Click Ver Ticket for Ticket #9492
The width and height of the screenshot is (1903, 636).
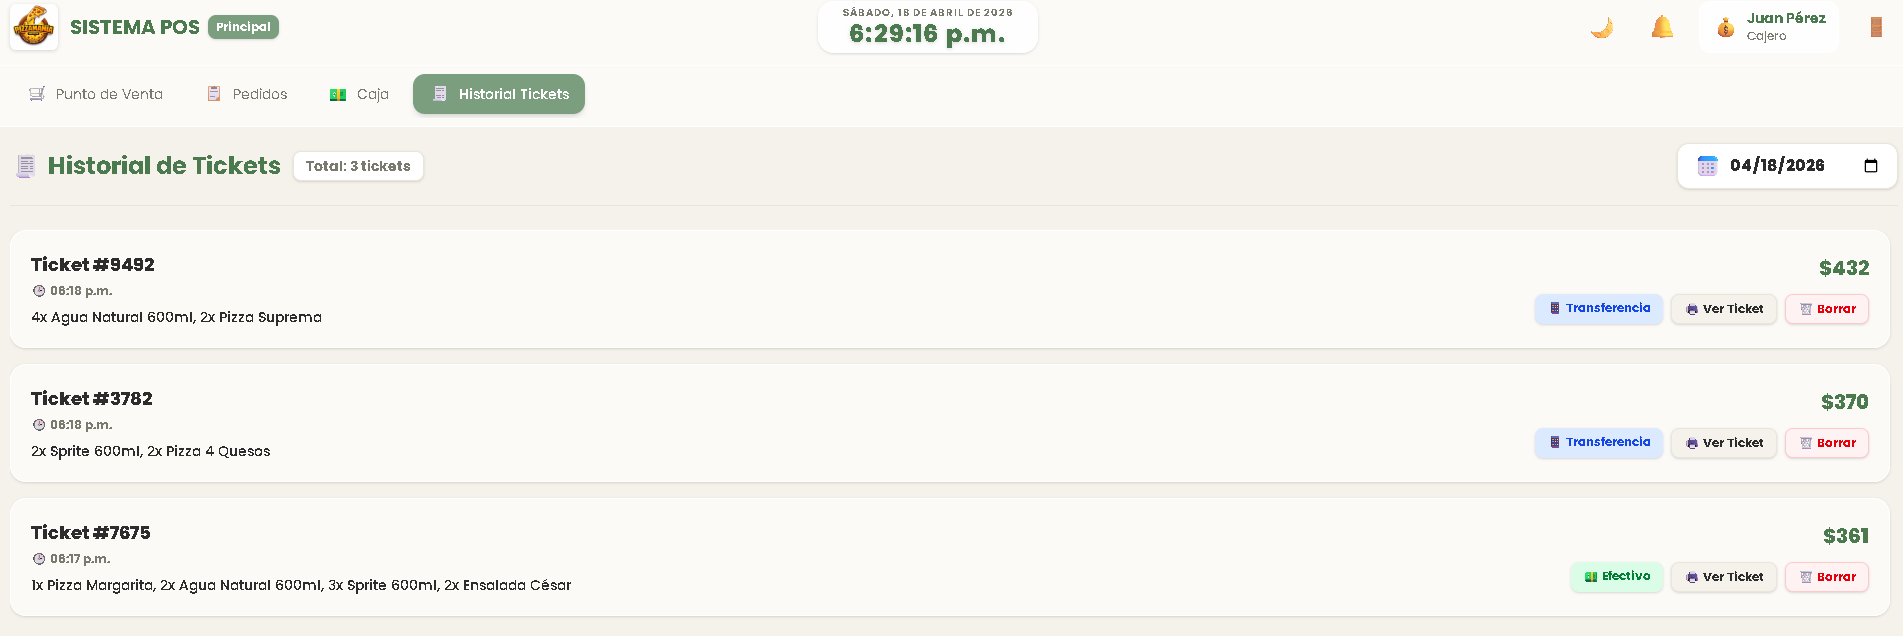click(x=1723, y=309)
